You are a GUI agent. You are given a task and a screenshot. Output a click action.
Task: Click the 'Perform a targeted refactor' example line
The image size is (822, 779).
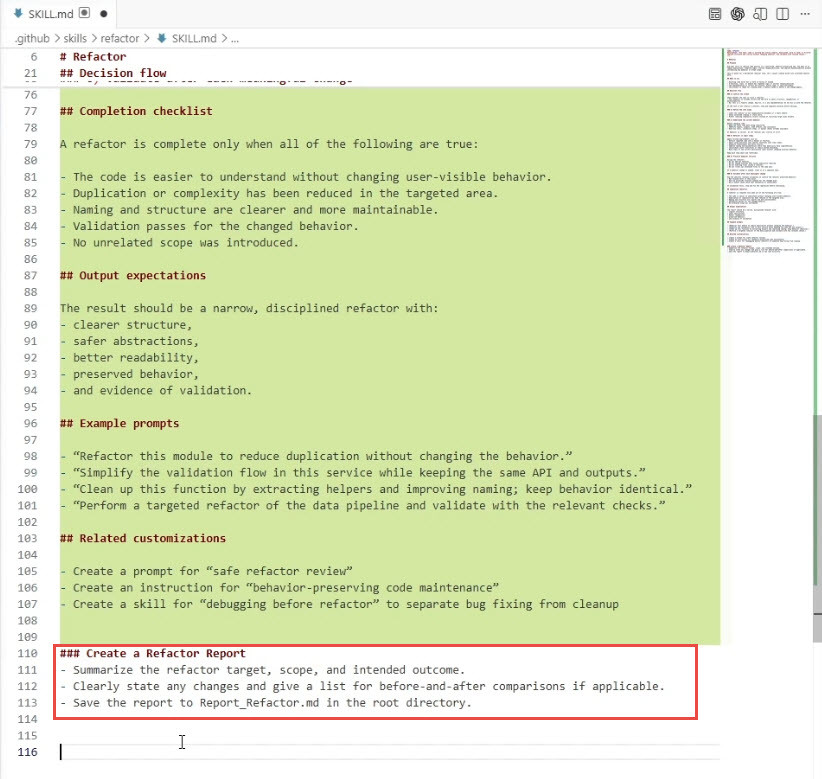coord(362,506)
